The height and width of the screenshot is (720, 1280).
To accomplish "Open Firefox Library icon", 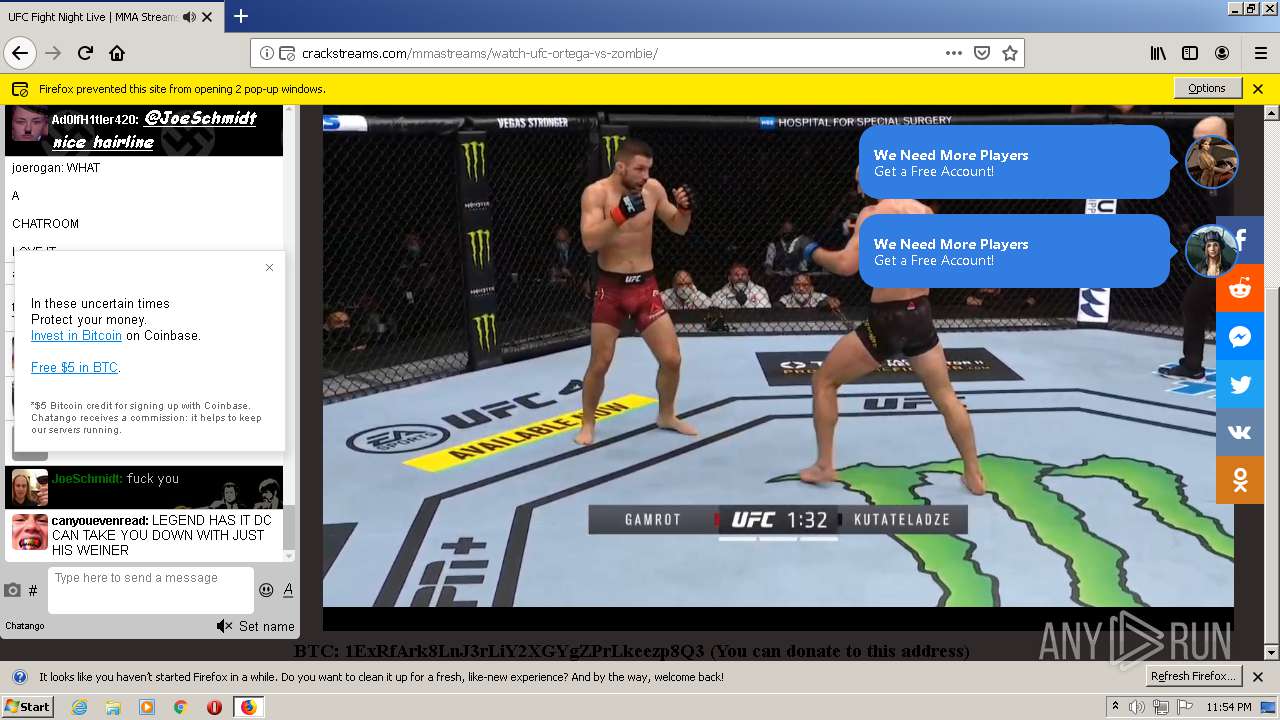I will 1158,53.
